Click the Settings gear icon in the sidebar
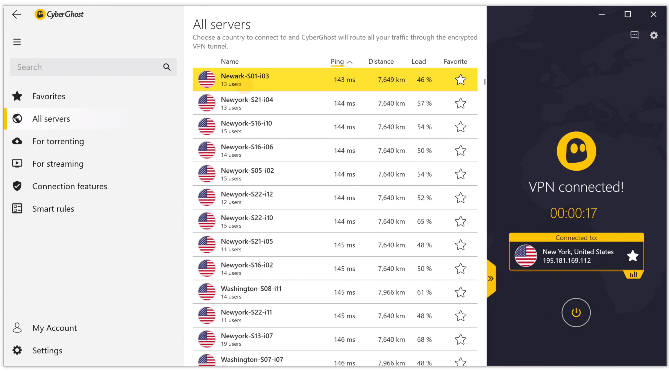 [17, 350]
